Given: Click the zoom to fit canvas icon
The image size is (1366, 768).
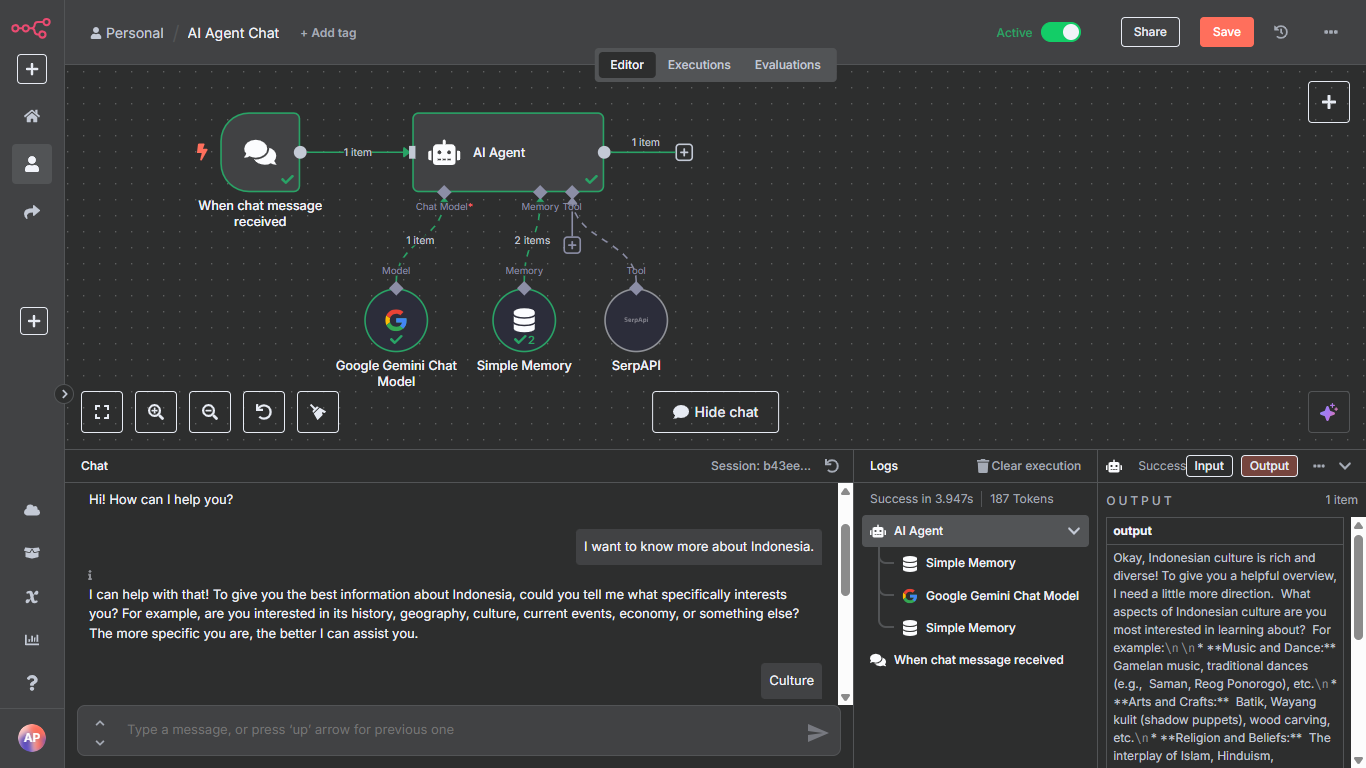Looking at the screenshot, I should tap(102, 411).
